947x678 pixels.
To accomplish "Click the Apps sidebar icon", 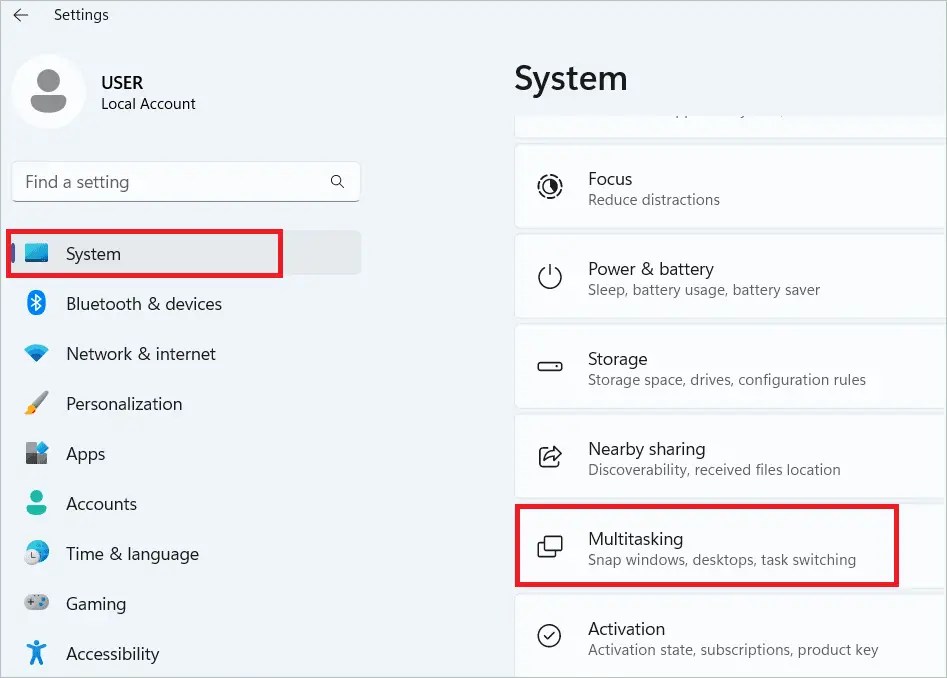I will click(x=36, y=454).
